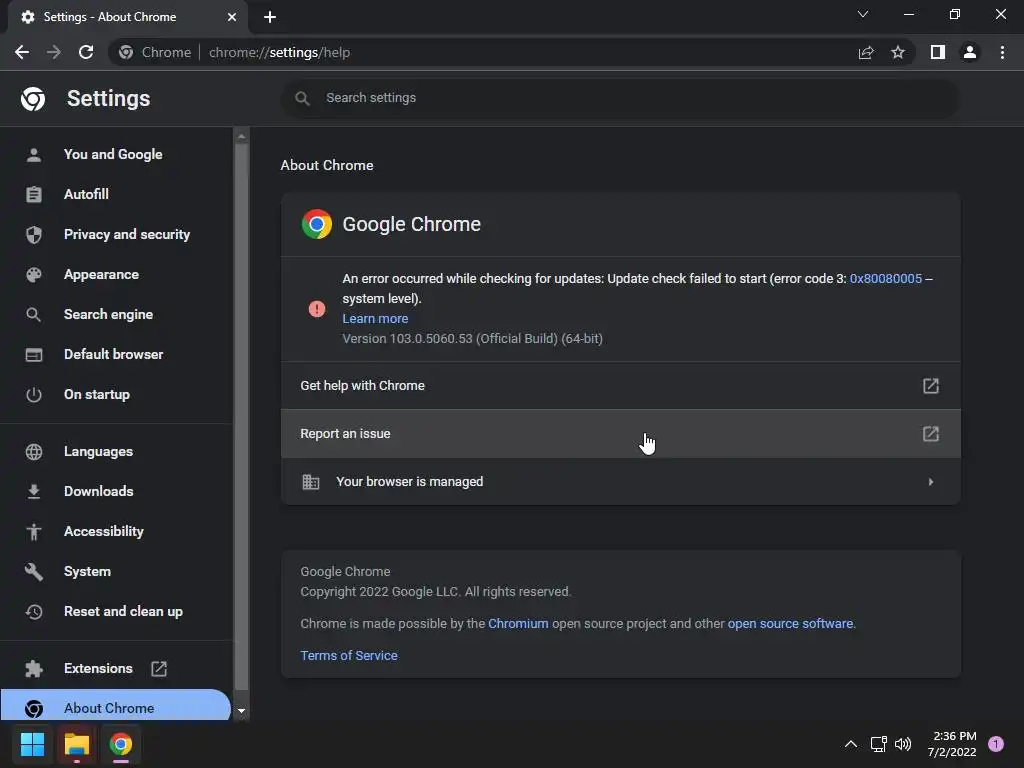Open Get help with Chrome
This screenshot has width=1024, height=768.
[620, 386]
